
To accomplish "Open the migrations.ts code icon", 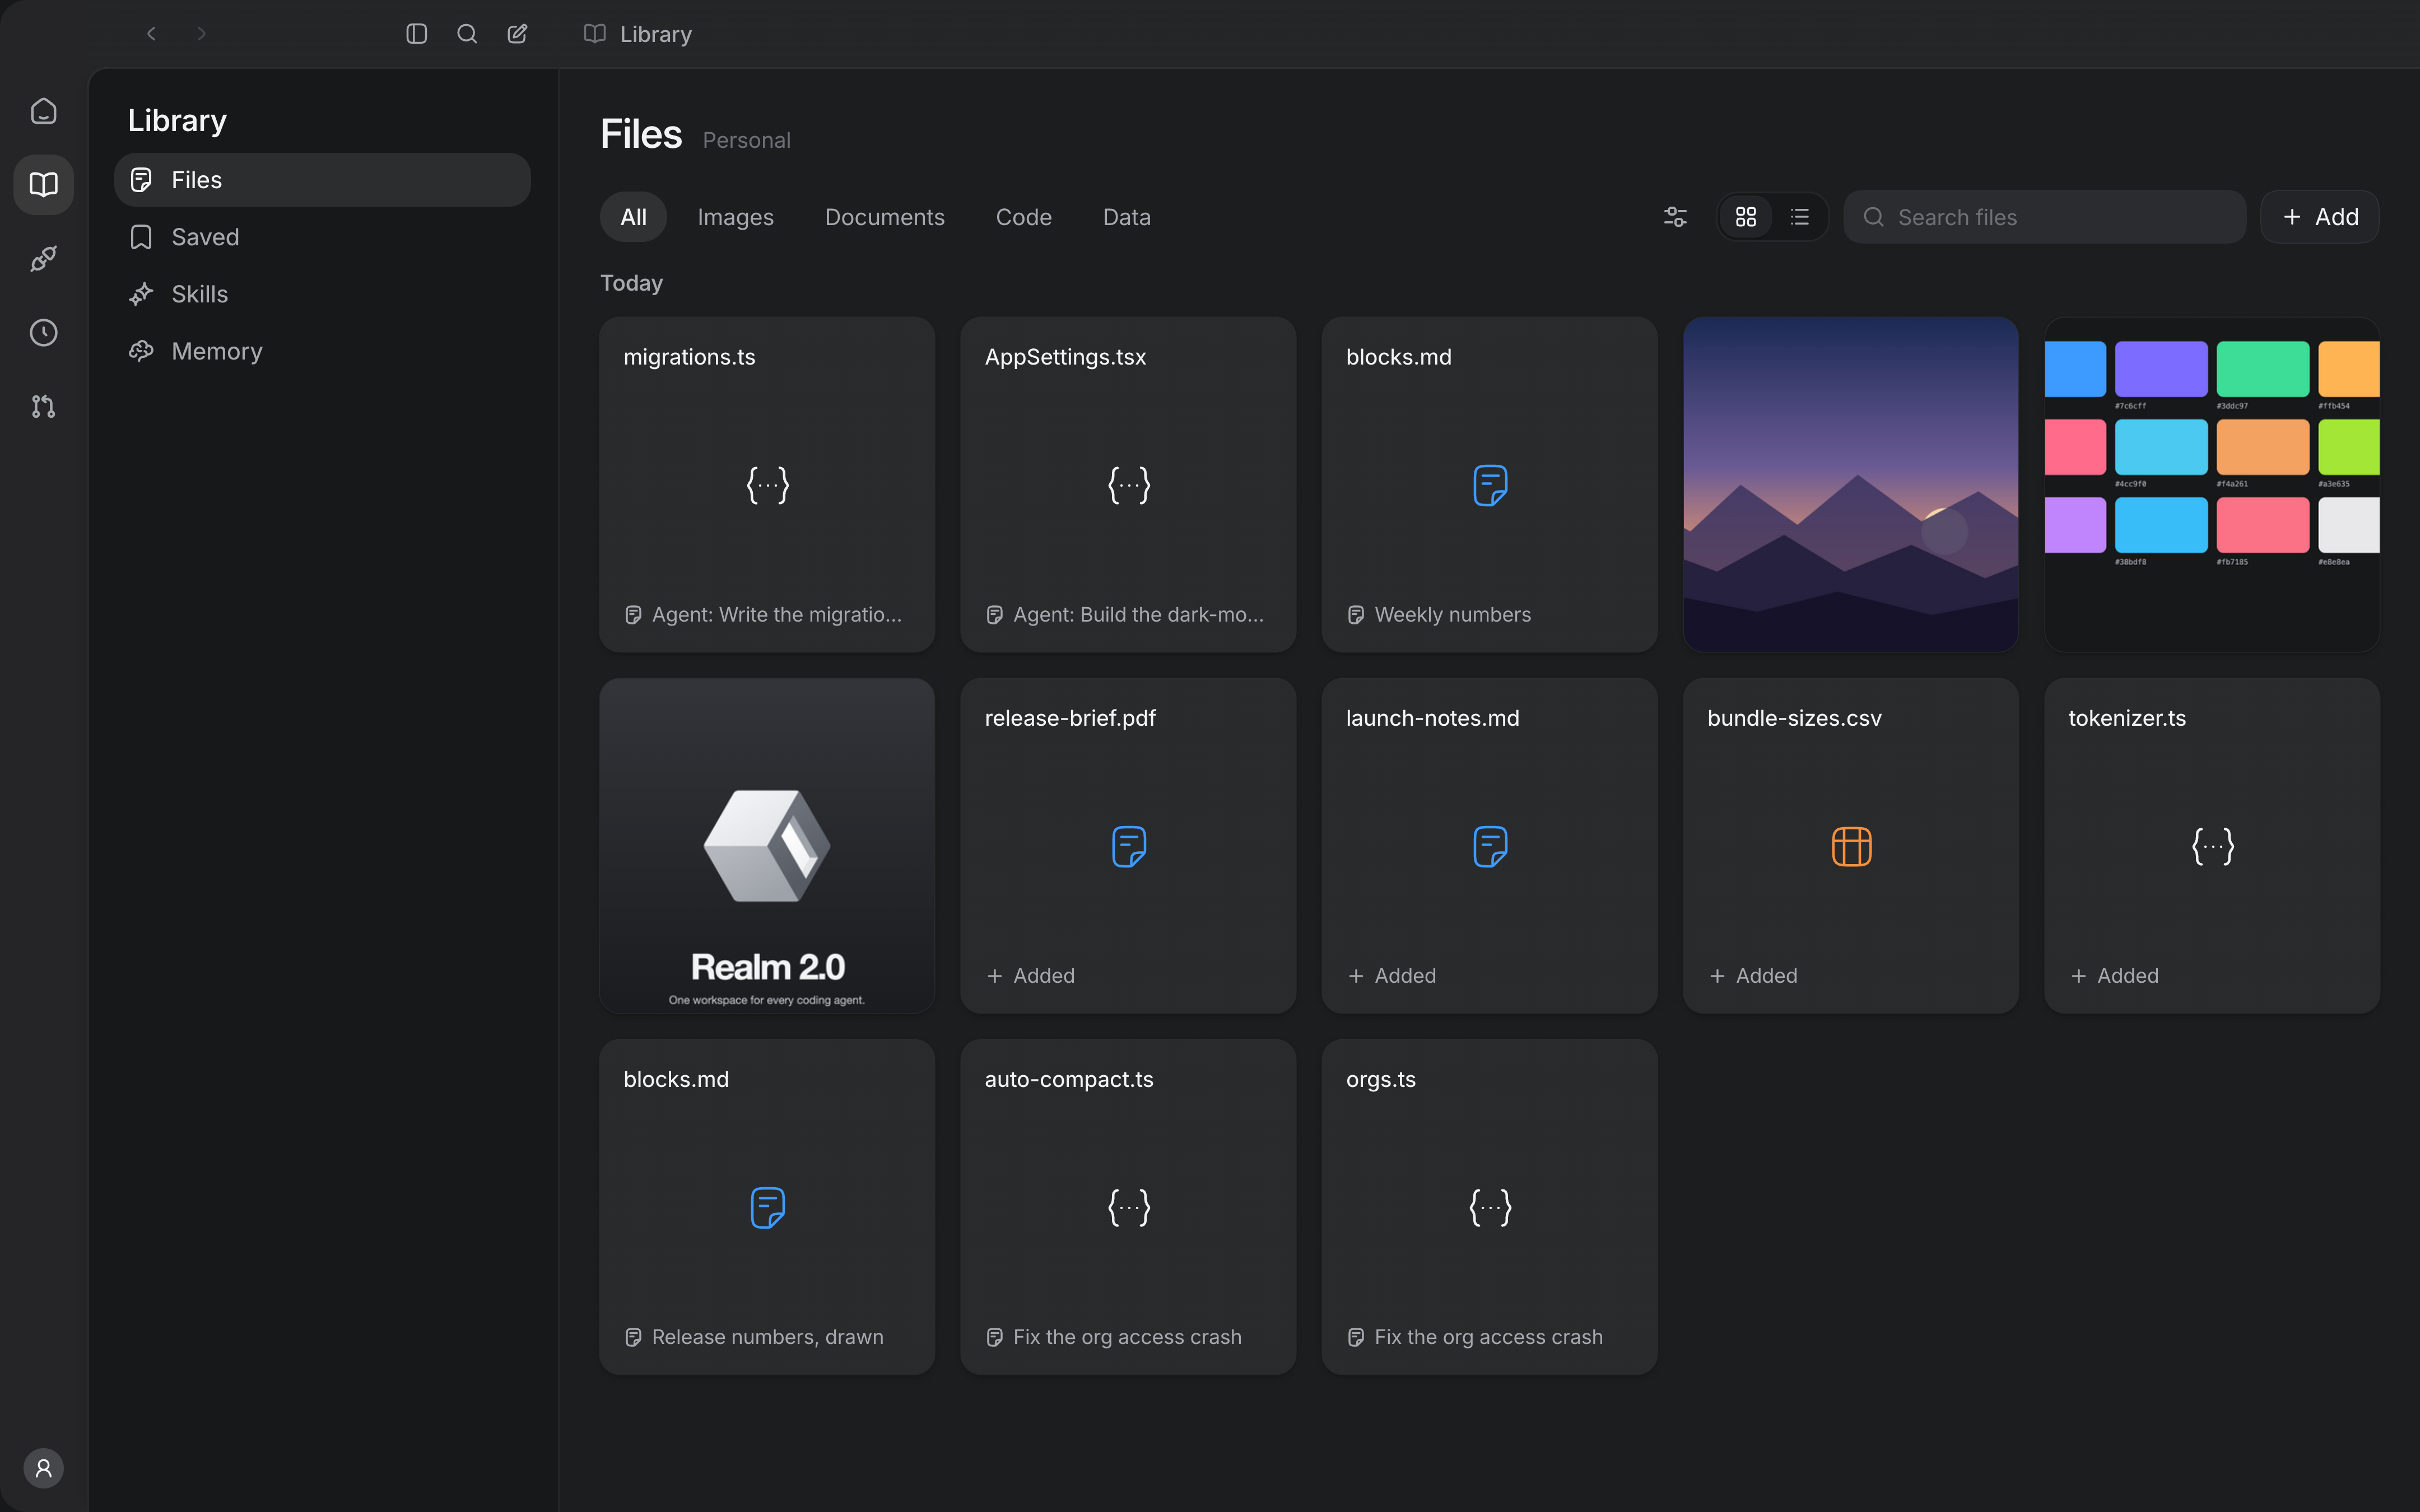I will click(x=767, y=485).
